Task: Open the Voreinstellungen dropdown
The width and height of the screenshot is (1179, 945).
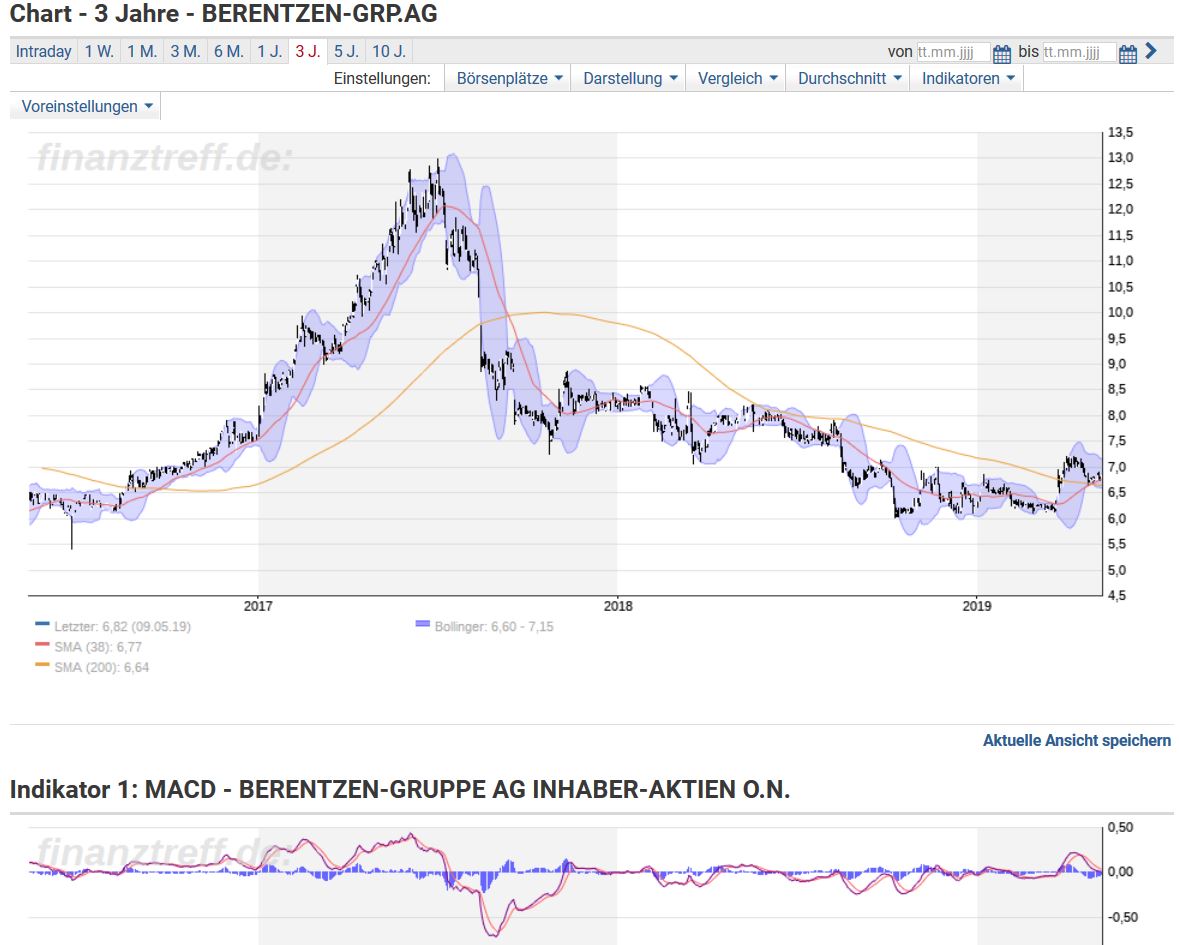Action: point(86,106)
